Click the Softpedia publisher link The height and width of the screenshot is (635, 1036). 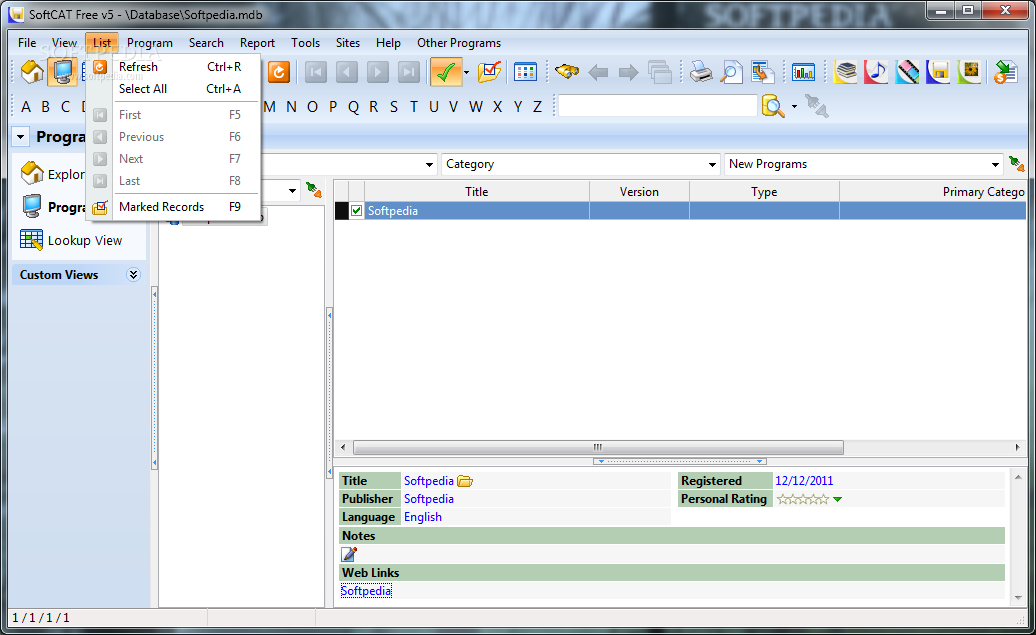tap(429, 499)
